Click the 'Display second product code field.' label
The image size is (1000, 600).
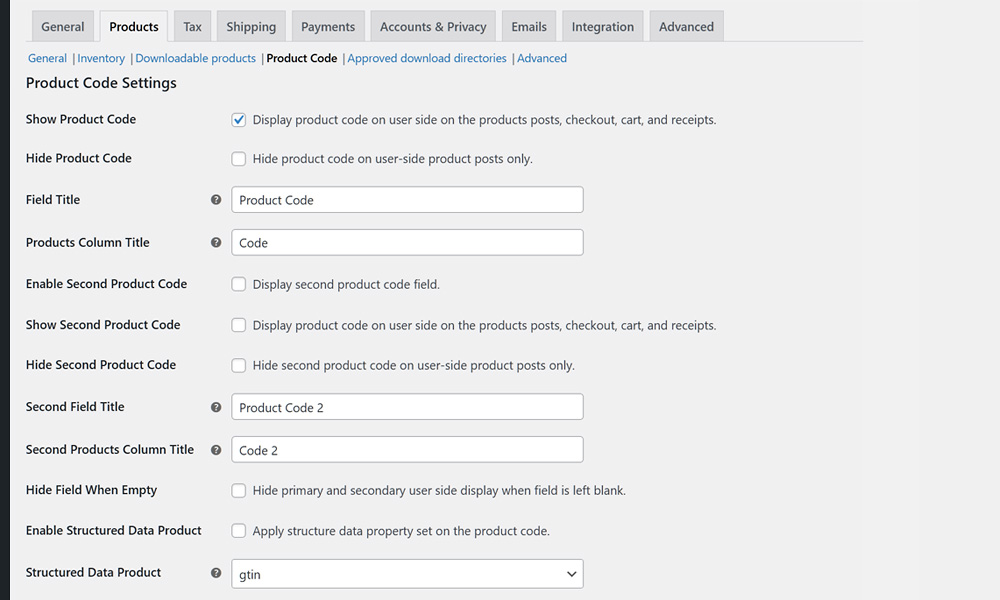click(346, 284)
